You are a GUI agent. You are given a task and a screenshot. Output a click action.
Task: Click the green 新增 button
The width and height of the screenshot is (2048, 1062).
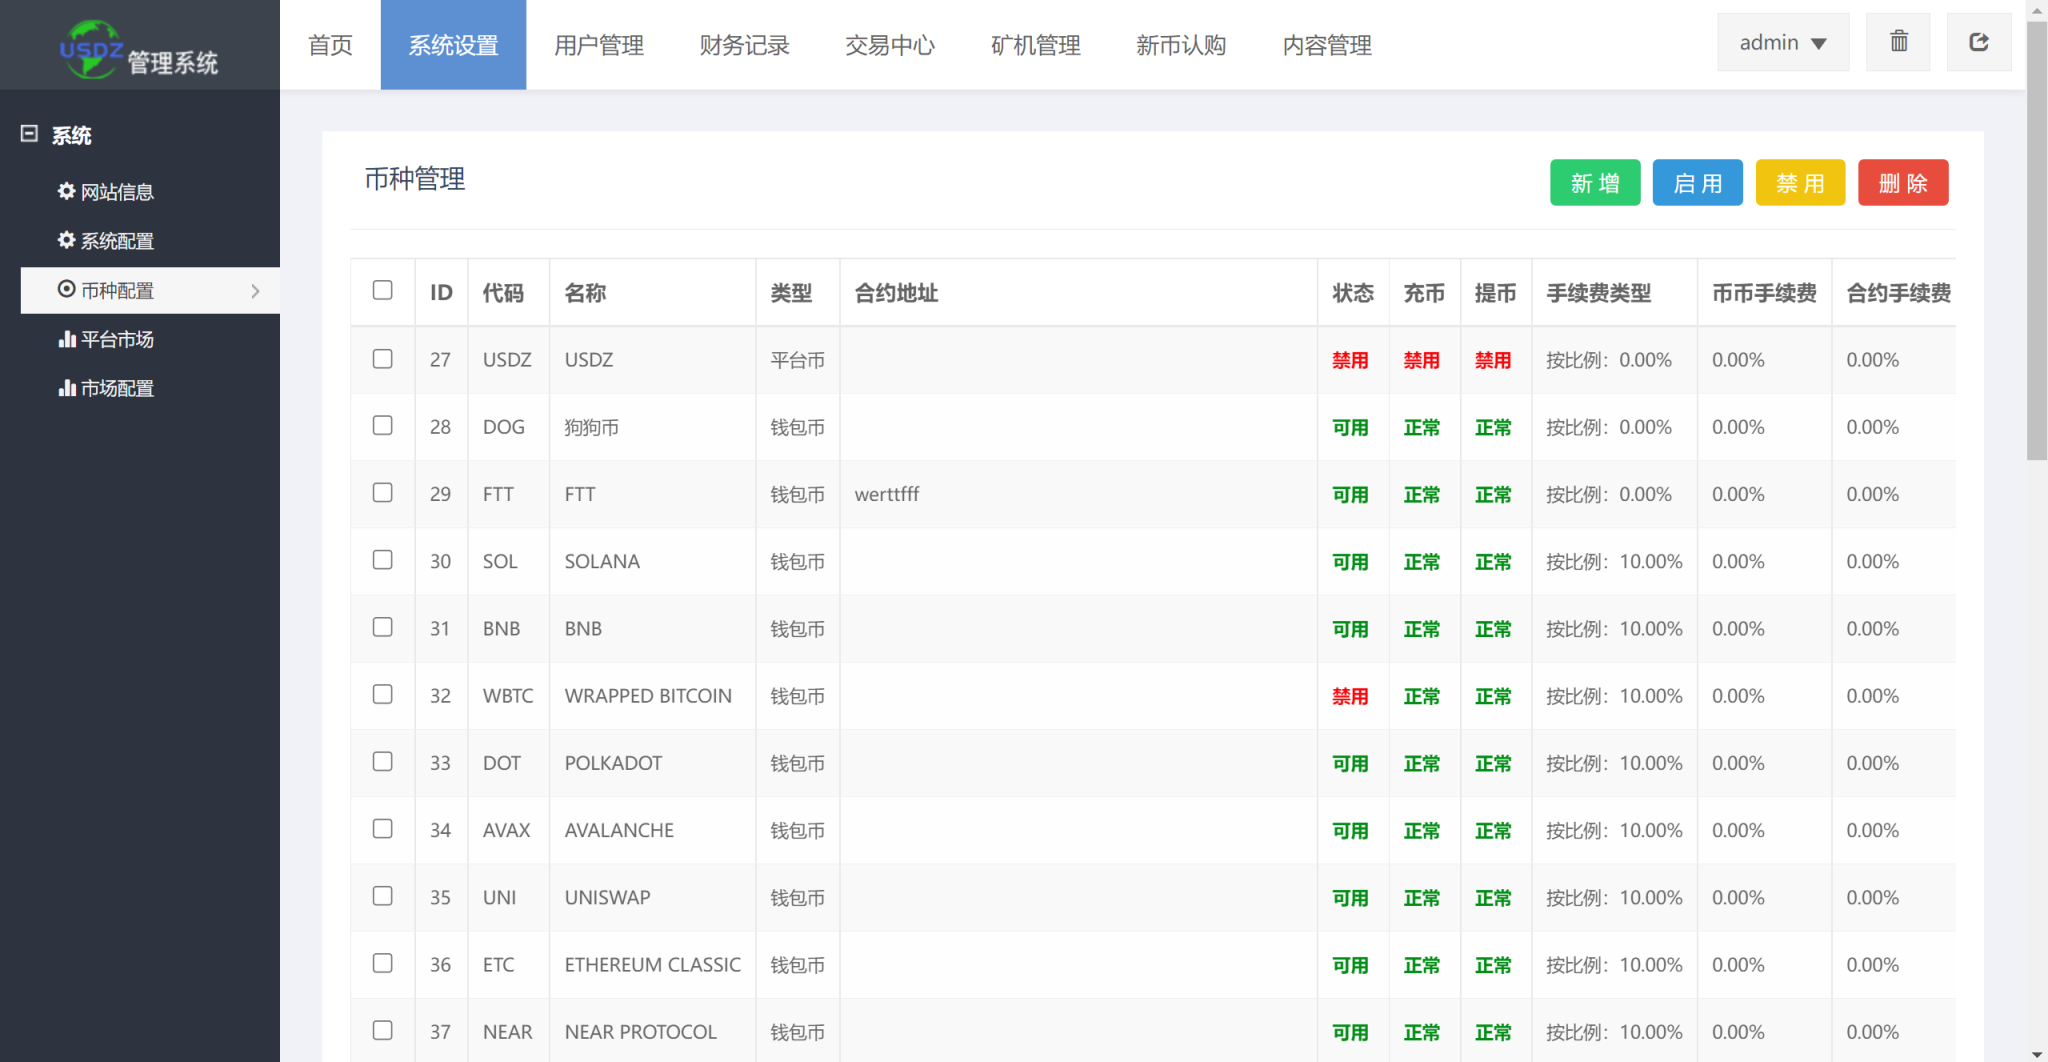click(1594, 183)
